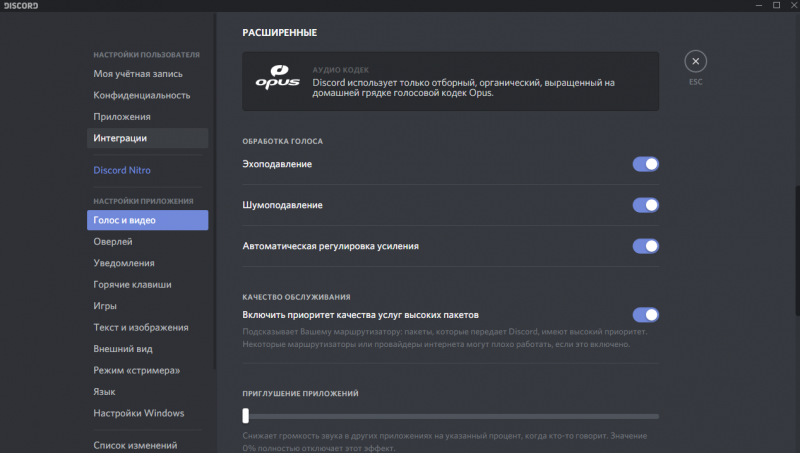
Task: Maximize the Discord window
Action: tap(775, 5)
